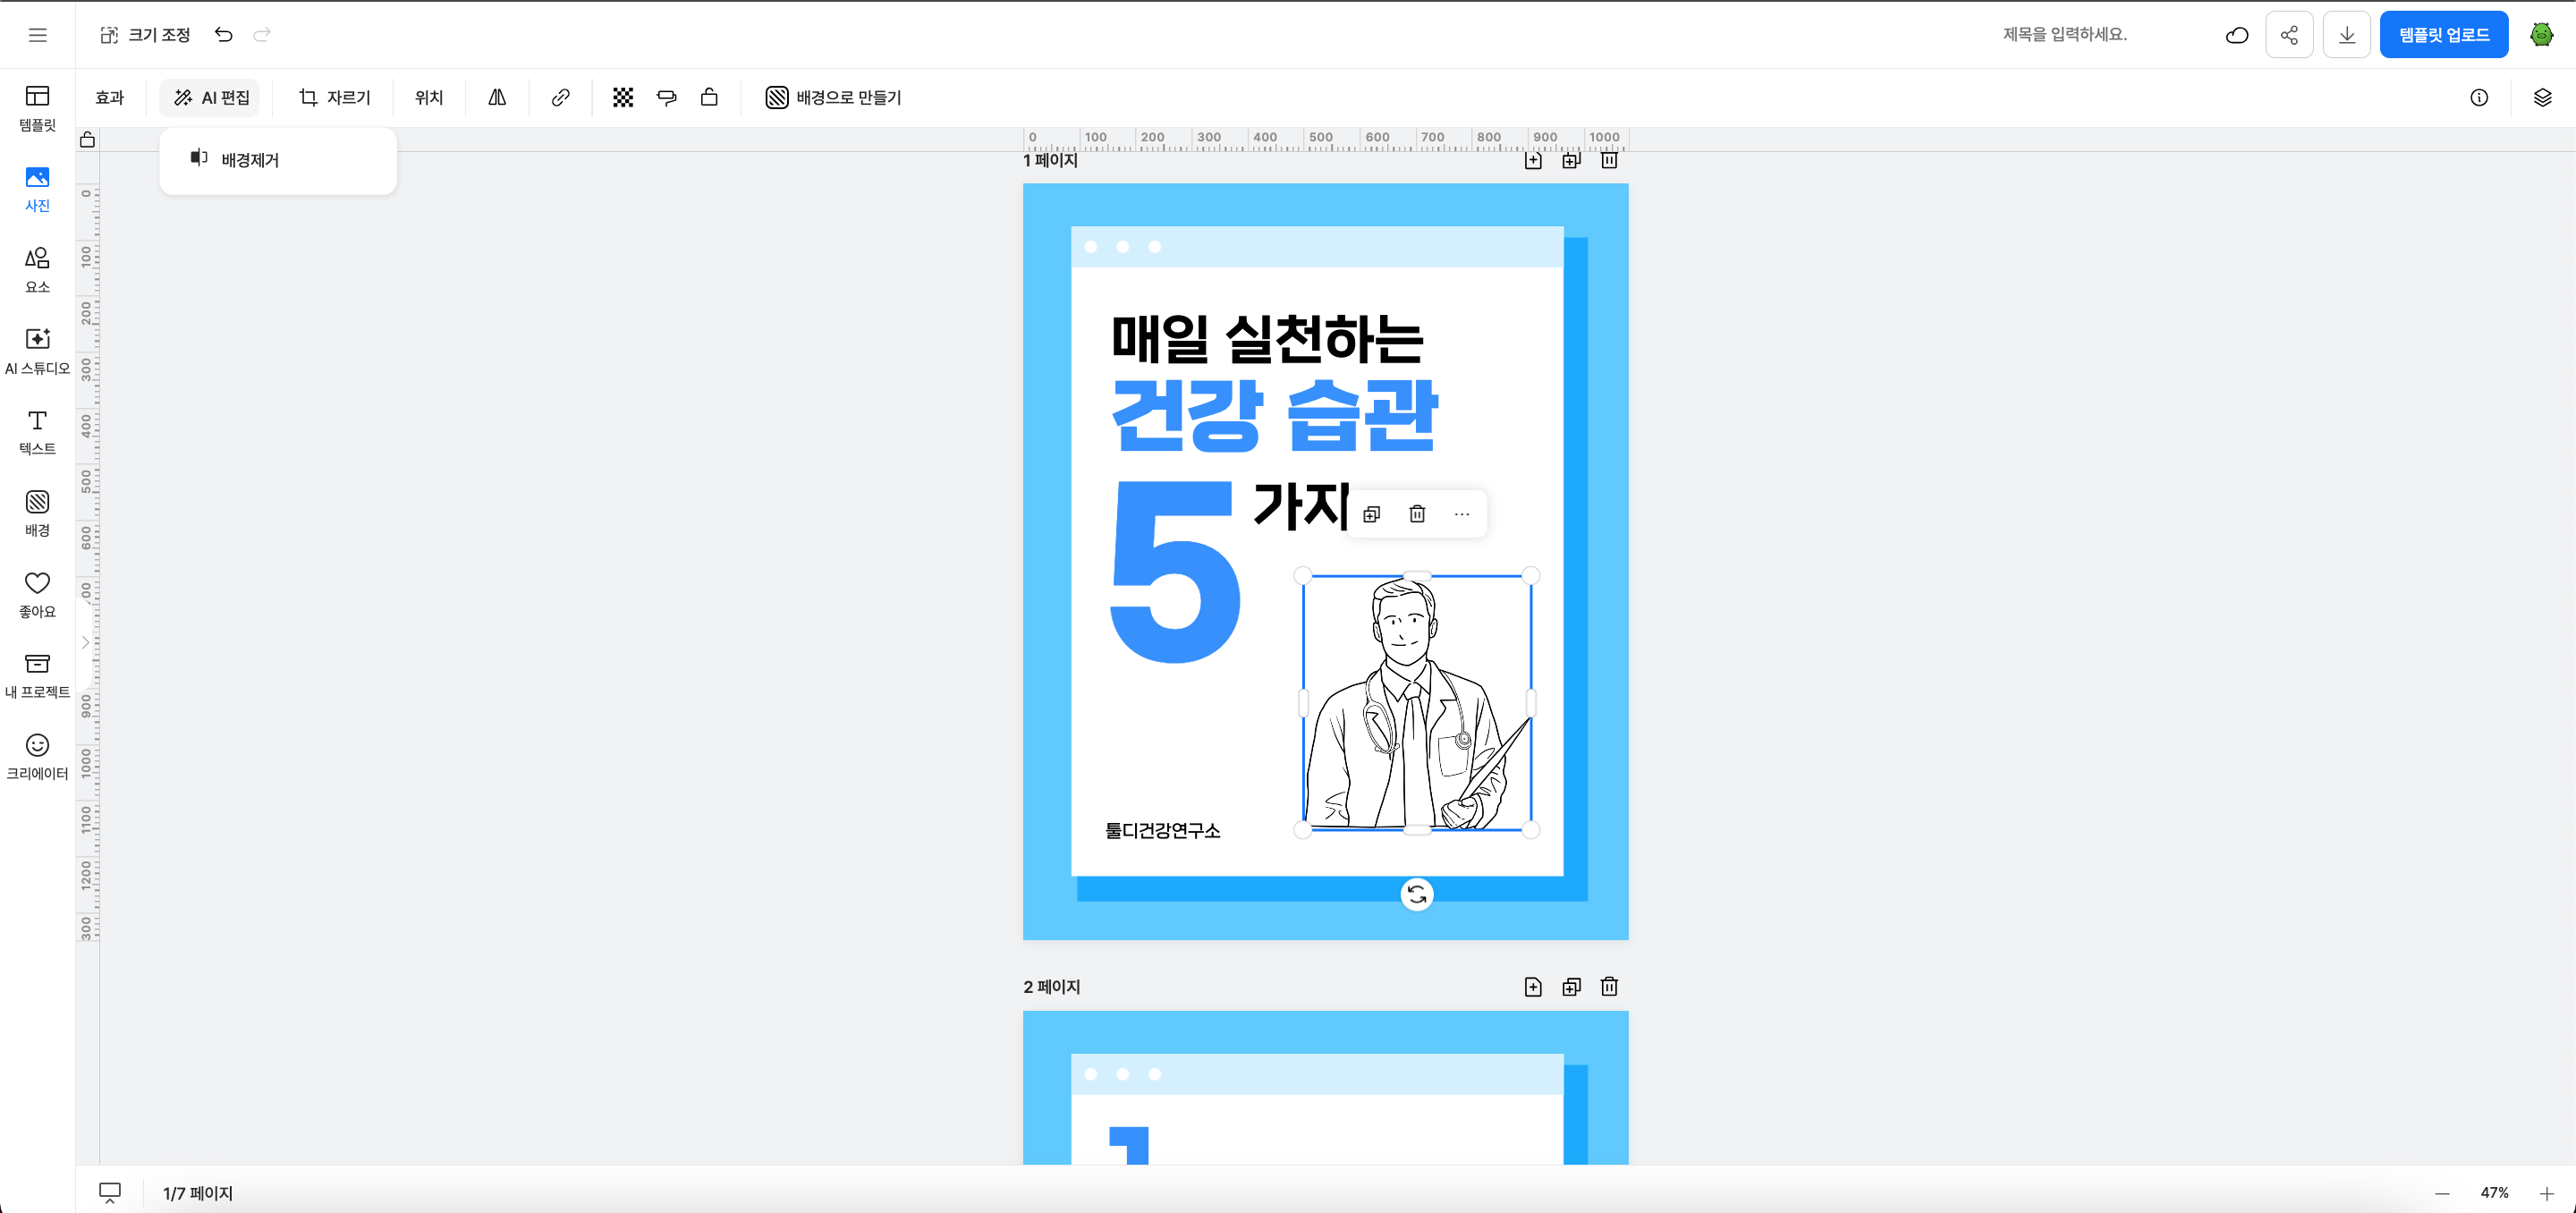Expand the collapsed side panel arrow

coord(85,642)
